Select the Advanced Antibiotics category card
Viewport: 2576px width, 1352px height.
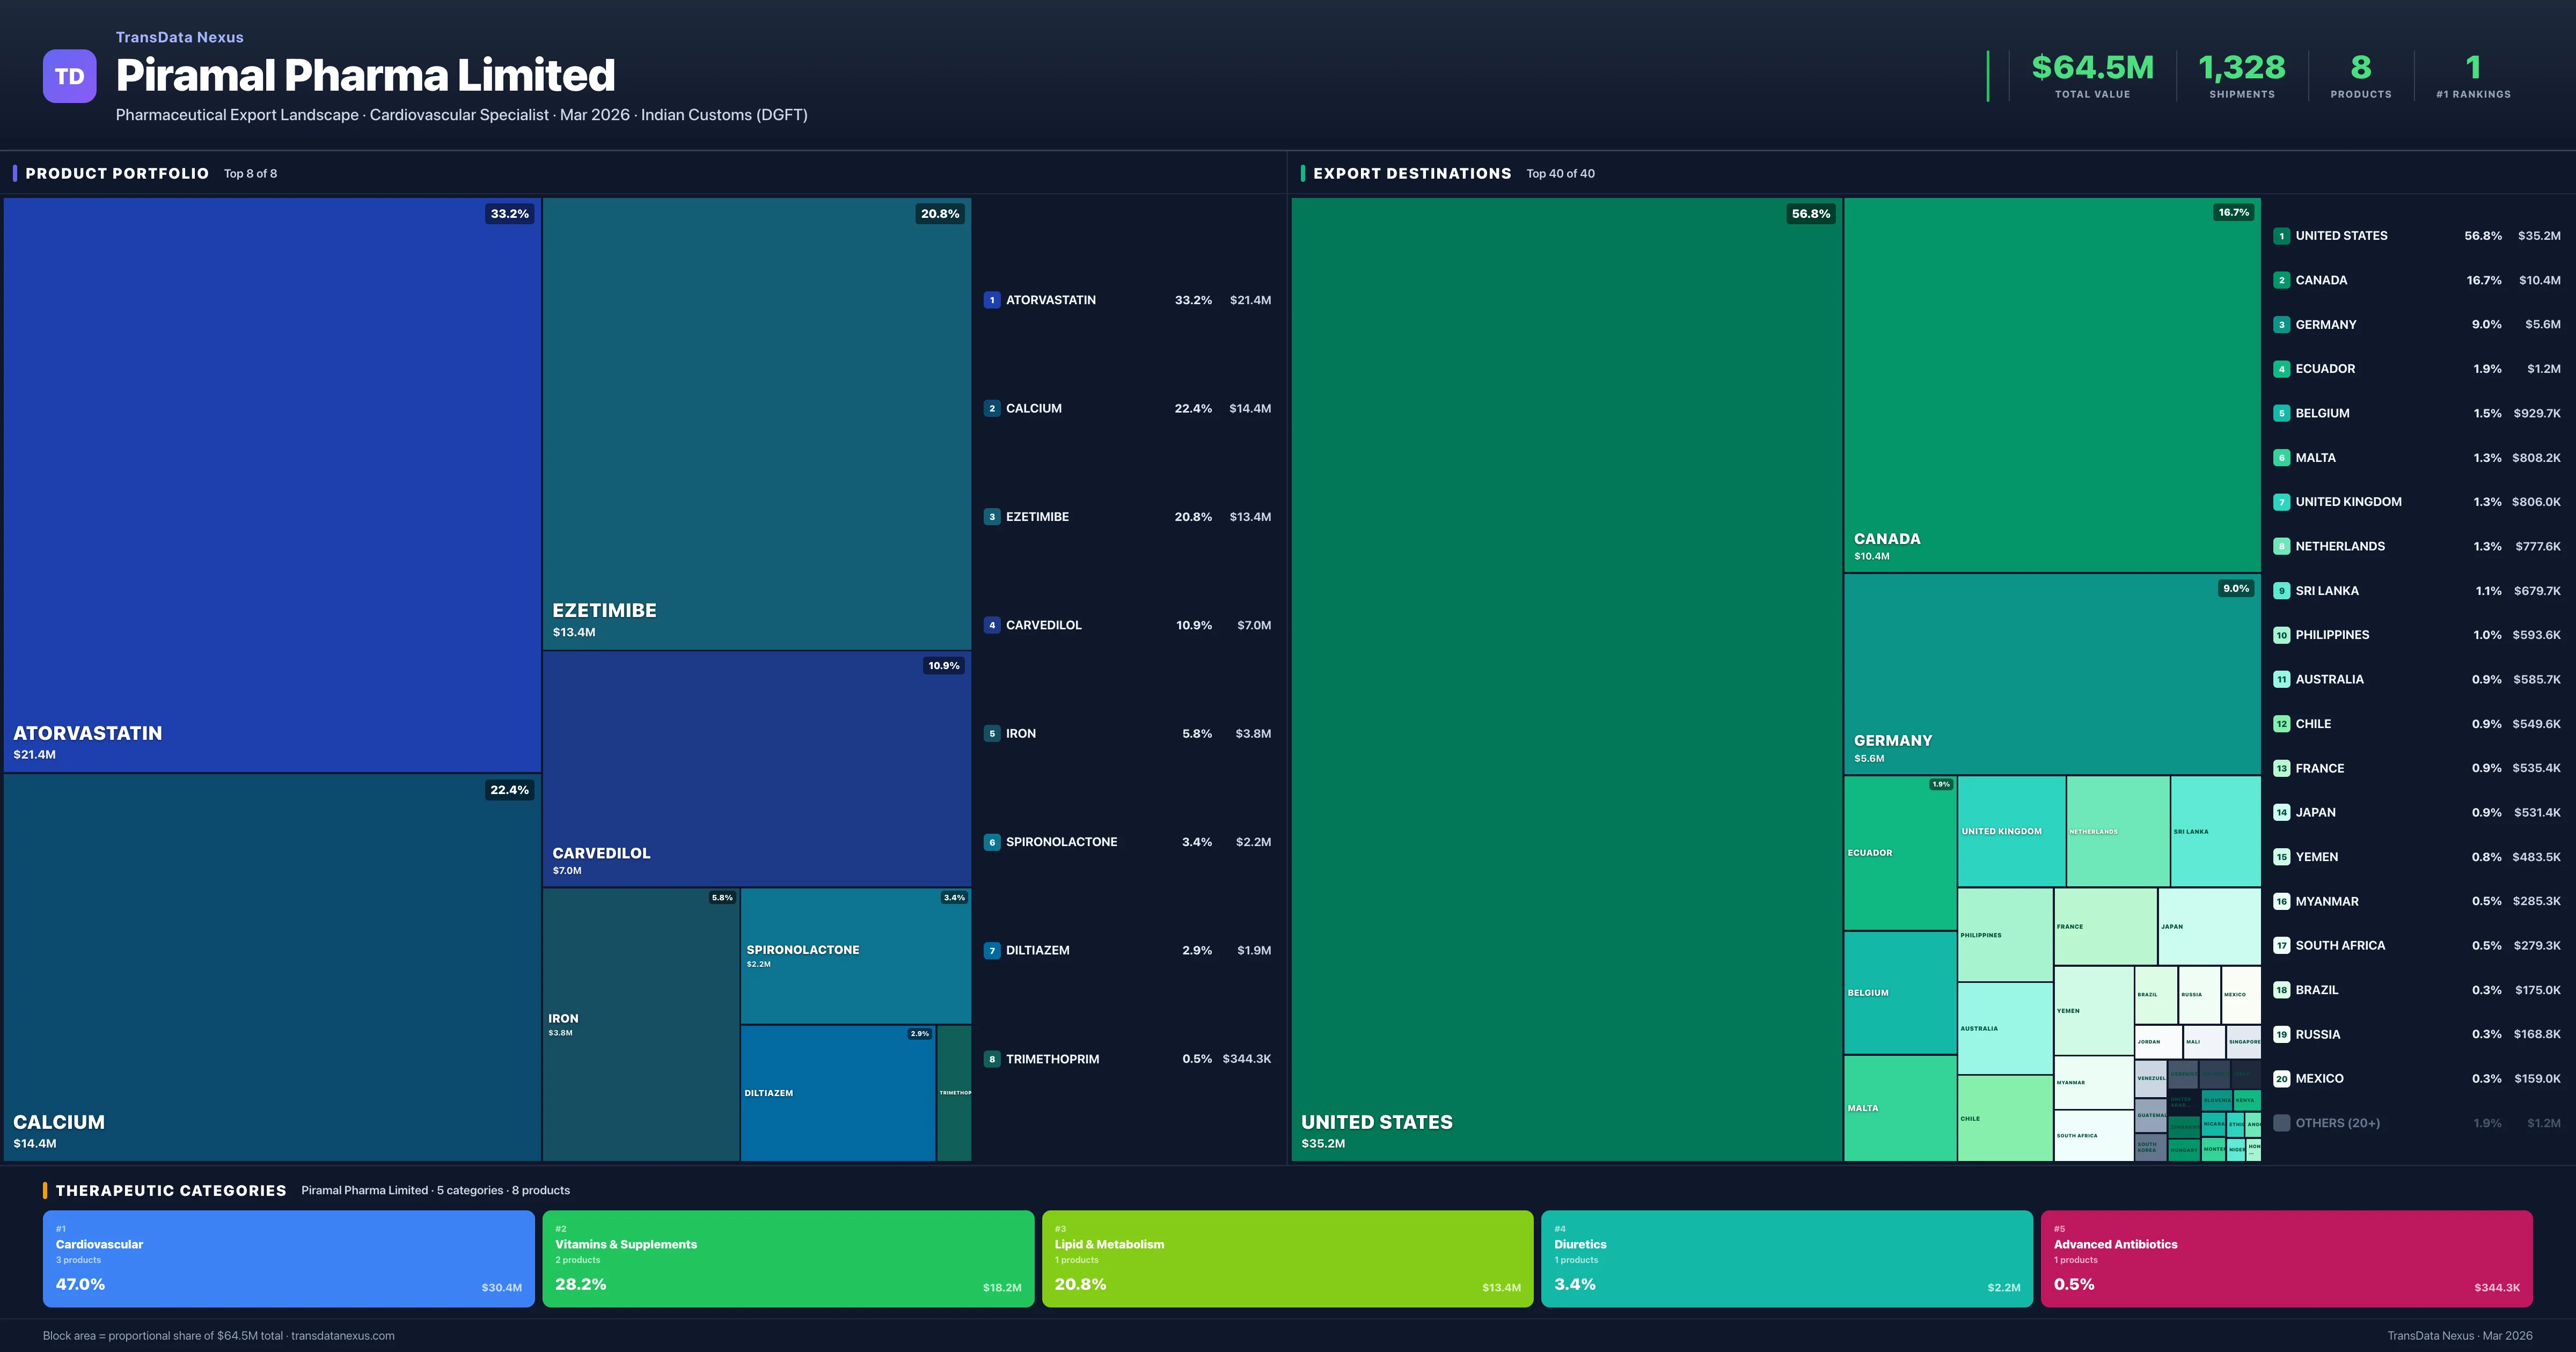tap(2286, 1258)
